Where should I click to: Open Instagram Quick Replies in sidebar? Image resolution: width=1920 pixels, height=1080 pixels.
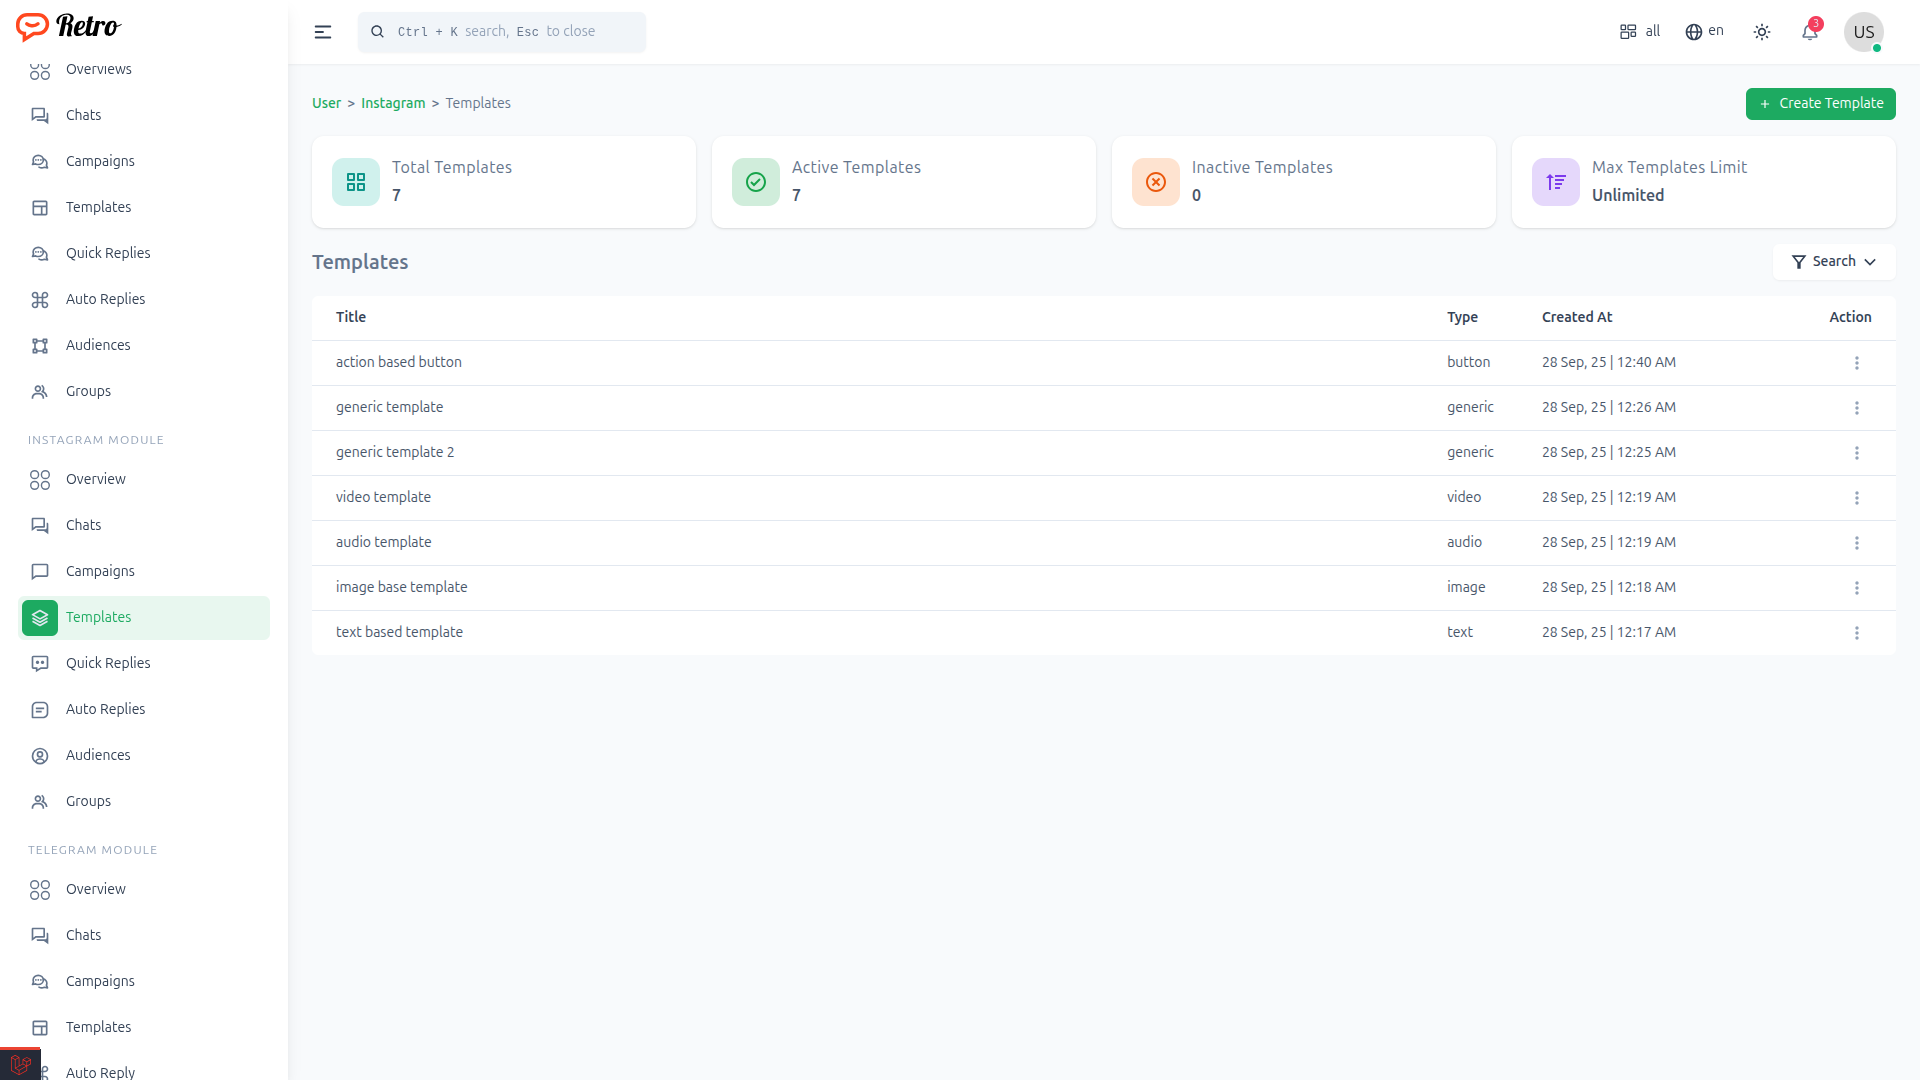coord(108,663)
